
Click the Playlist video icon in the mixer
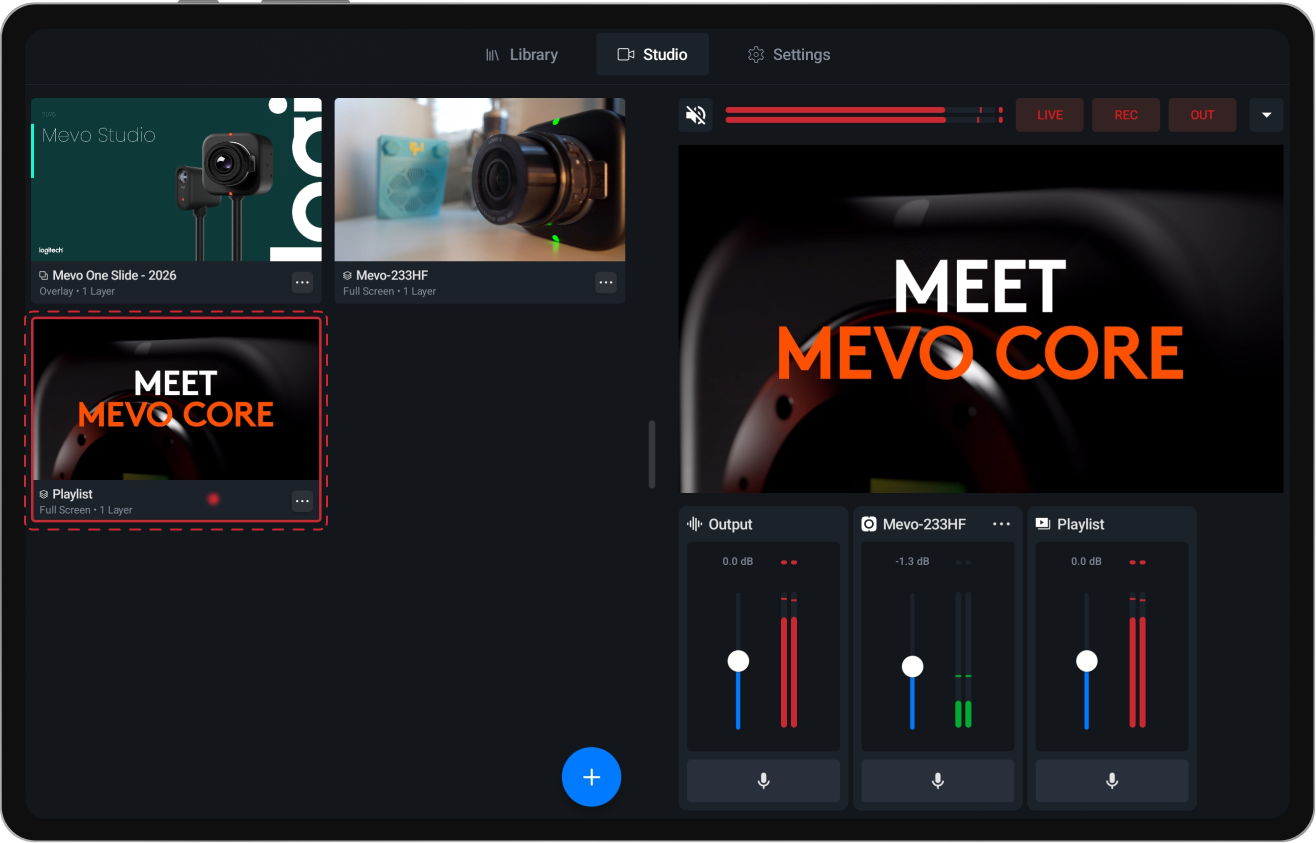tap(1042, 523)
